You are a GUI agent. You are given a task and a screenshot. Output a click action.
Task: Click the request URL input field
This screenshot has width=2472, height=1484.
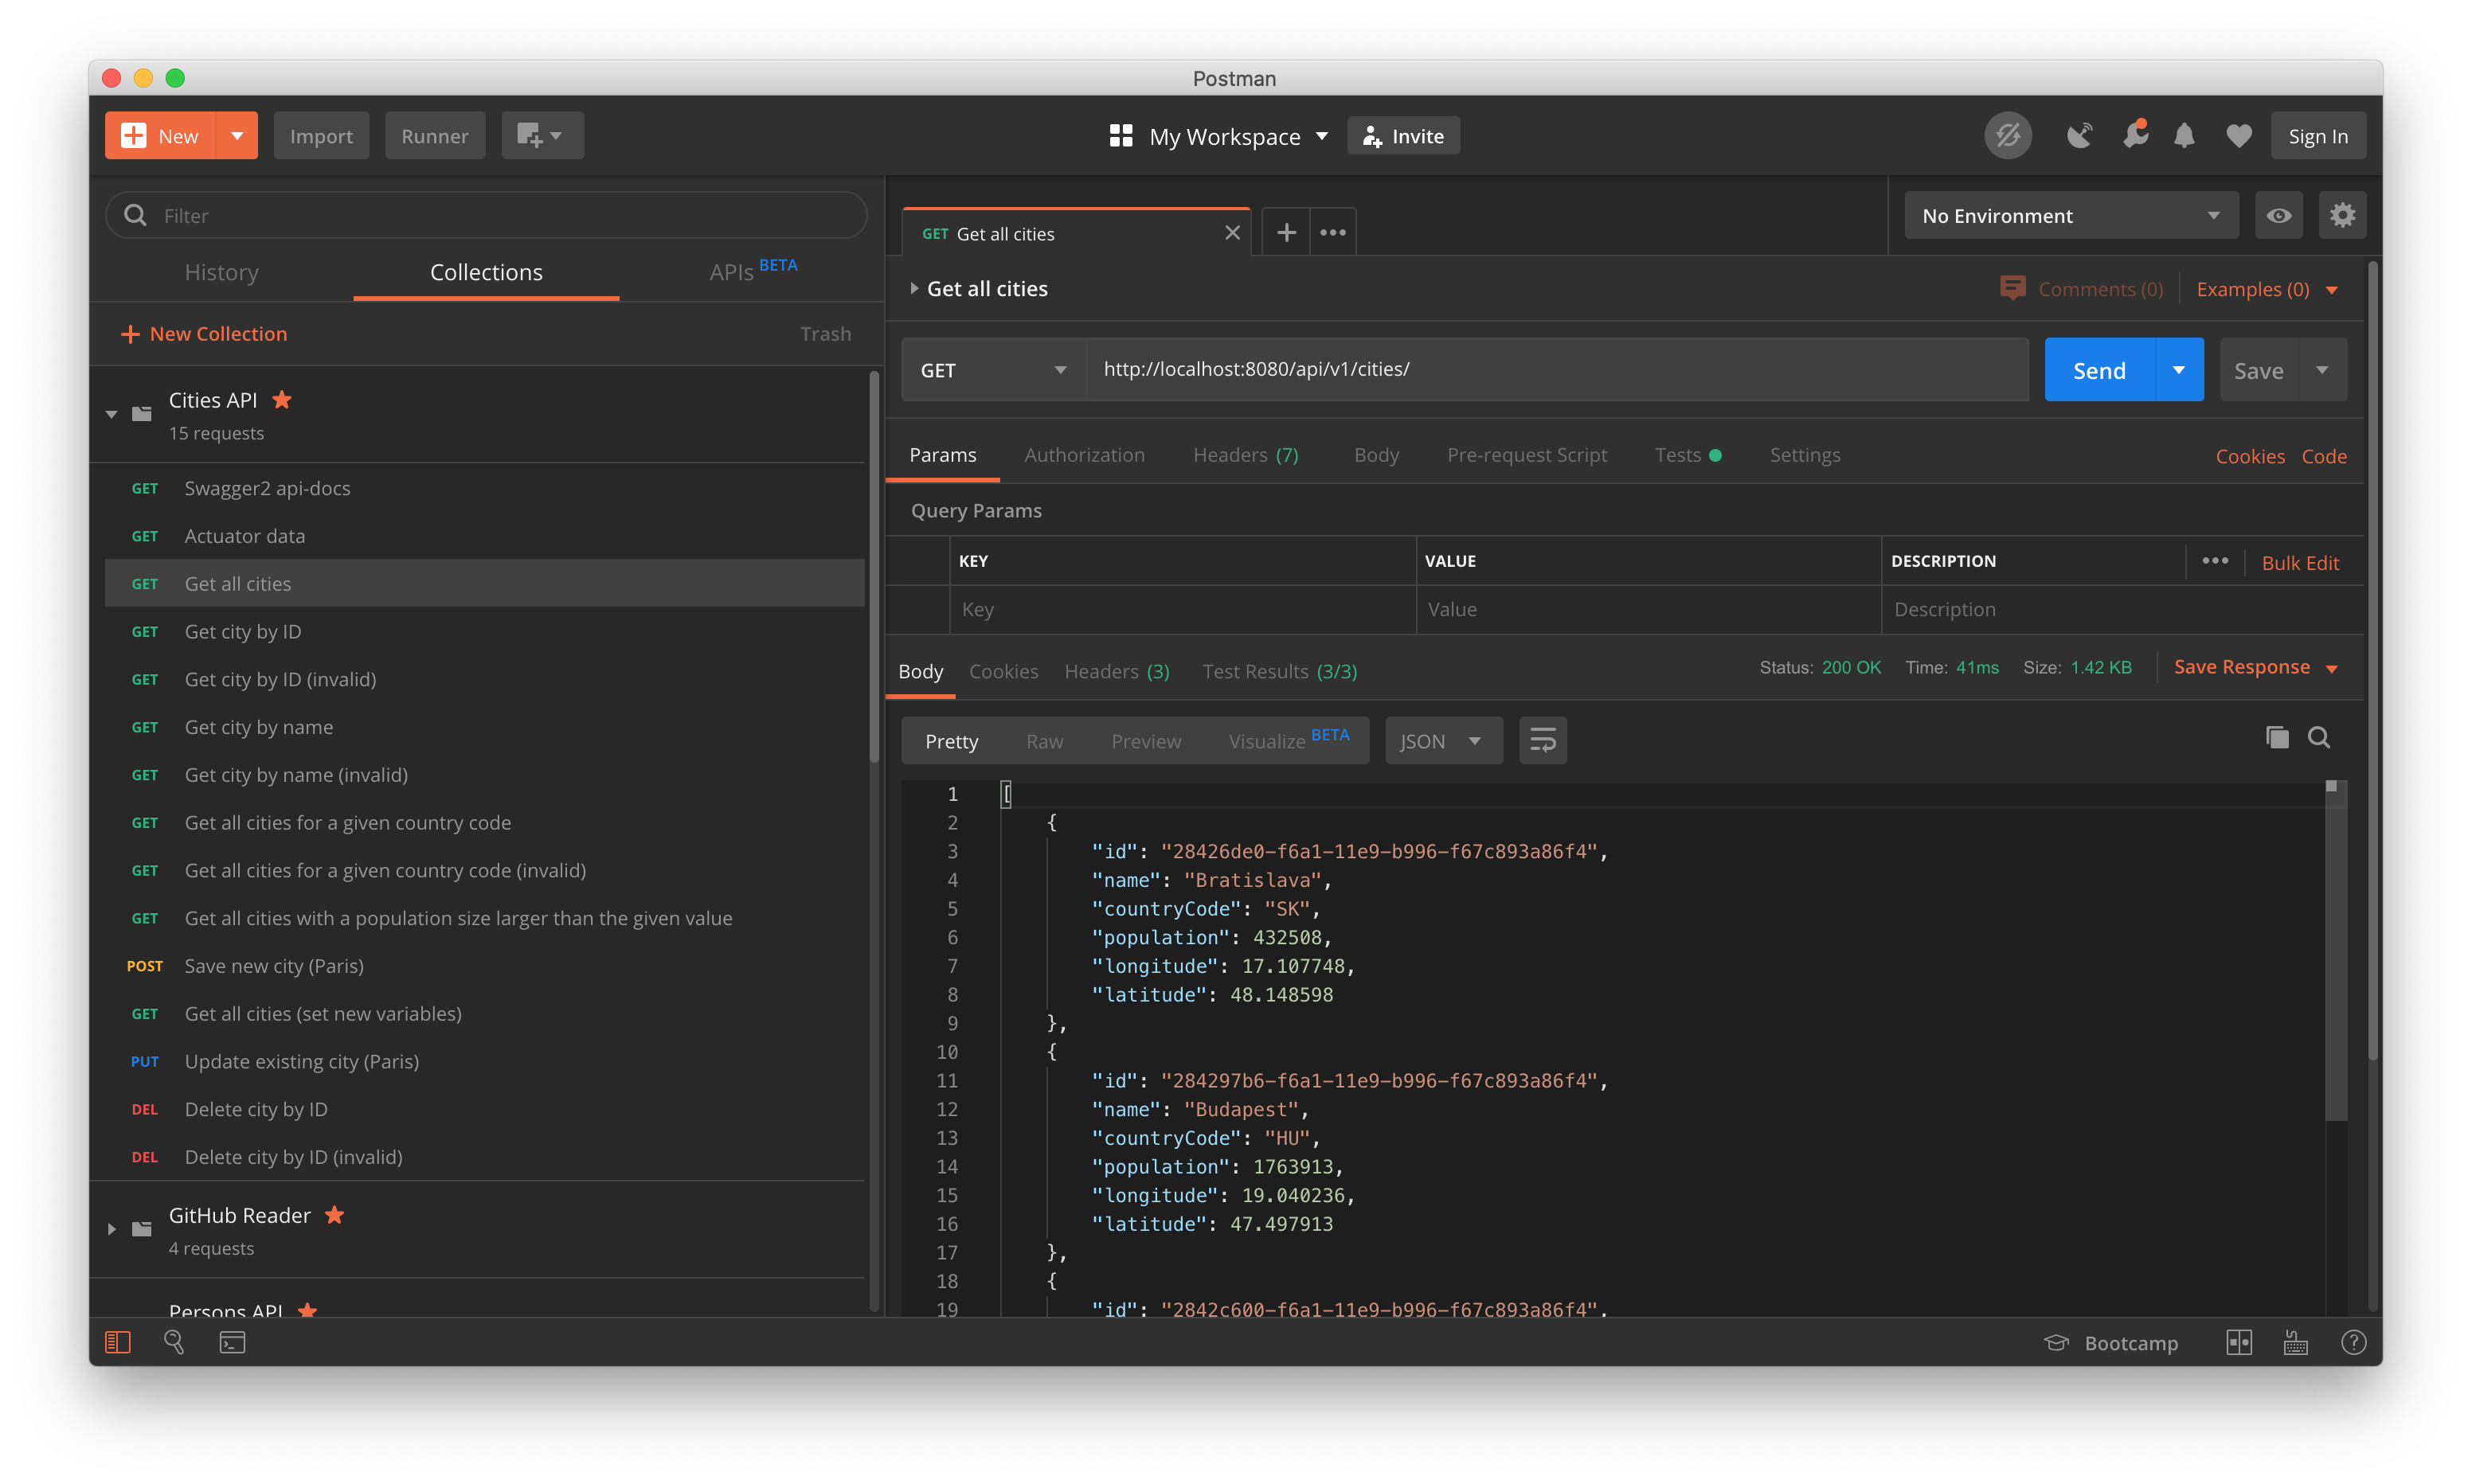[x=1555, y=369]
